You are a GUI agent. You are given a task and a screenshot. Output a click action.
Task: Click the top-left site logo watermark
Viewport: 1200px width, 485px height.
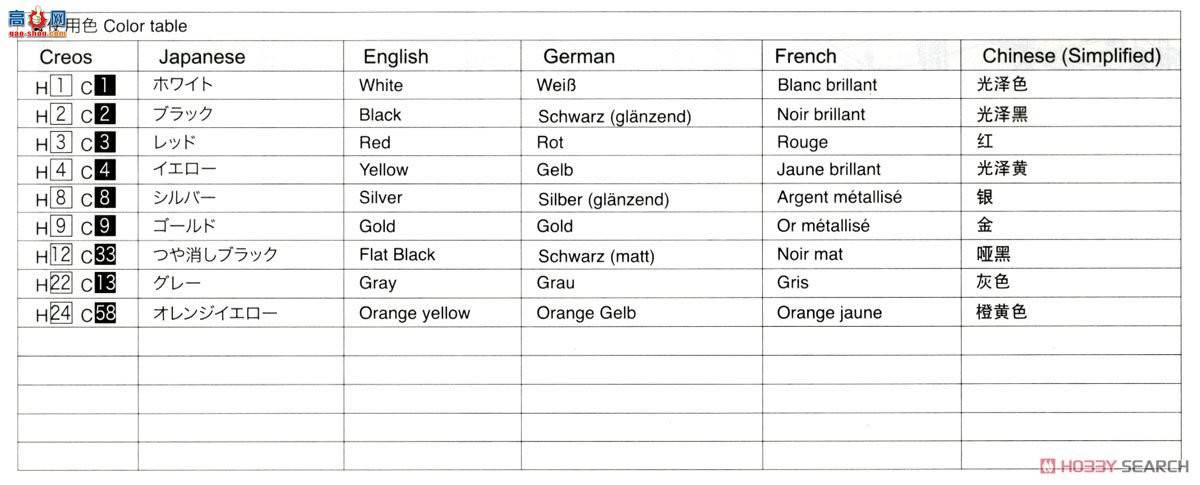pos(36,23)
